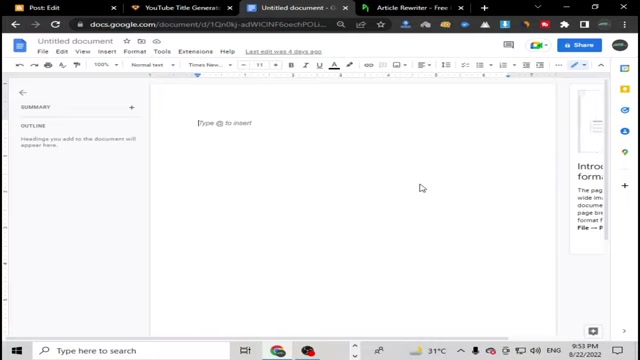The width and height of the screenshot is (640, 360).
Task: Apply a bulleted list
Action: pyautogui.click(x=480, y=65)
